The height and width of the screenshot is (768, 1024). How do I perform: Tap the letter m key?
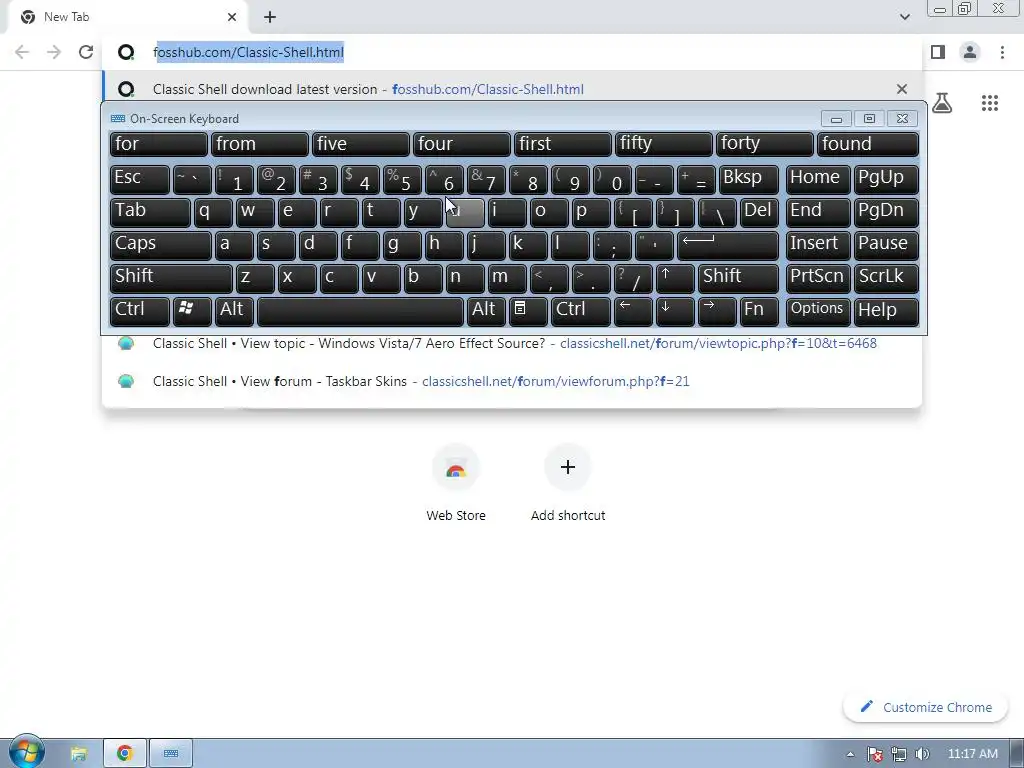click(507, 278)
